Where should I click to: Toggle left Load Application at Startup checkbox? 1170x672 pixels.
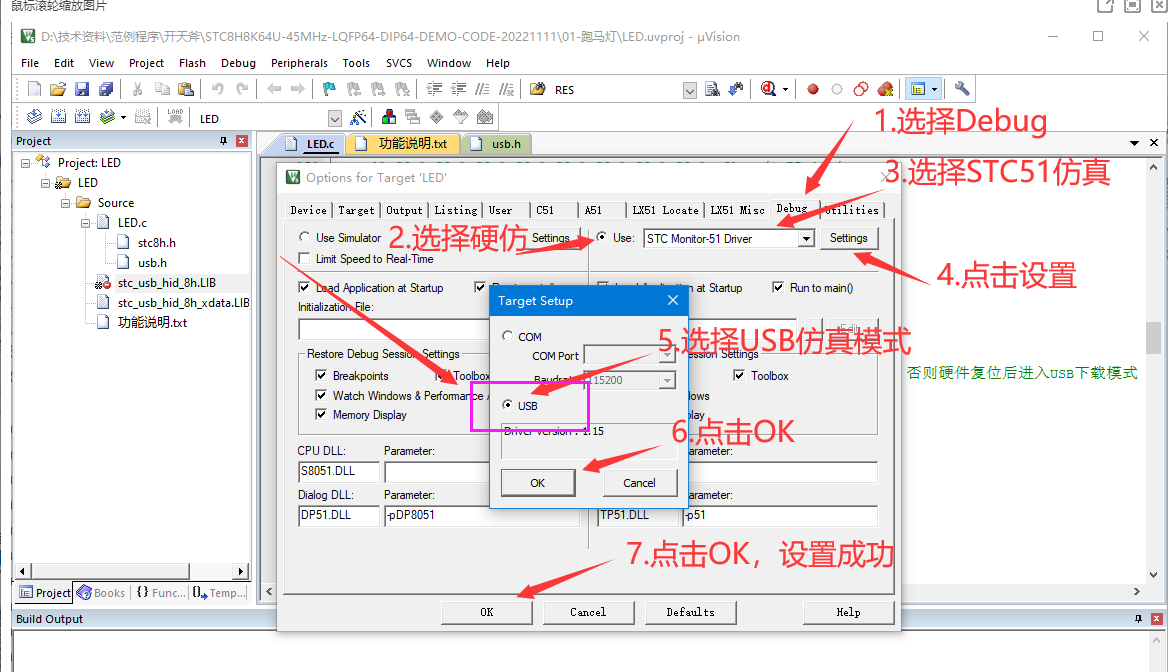click(x=304, y=287)
